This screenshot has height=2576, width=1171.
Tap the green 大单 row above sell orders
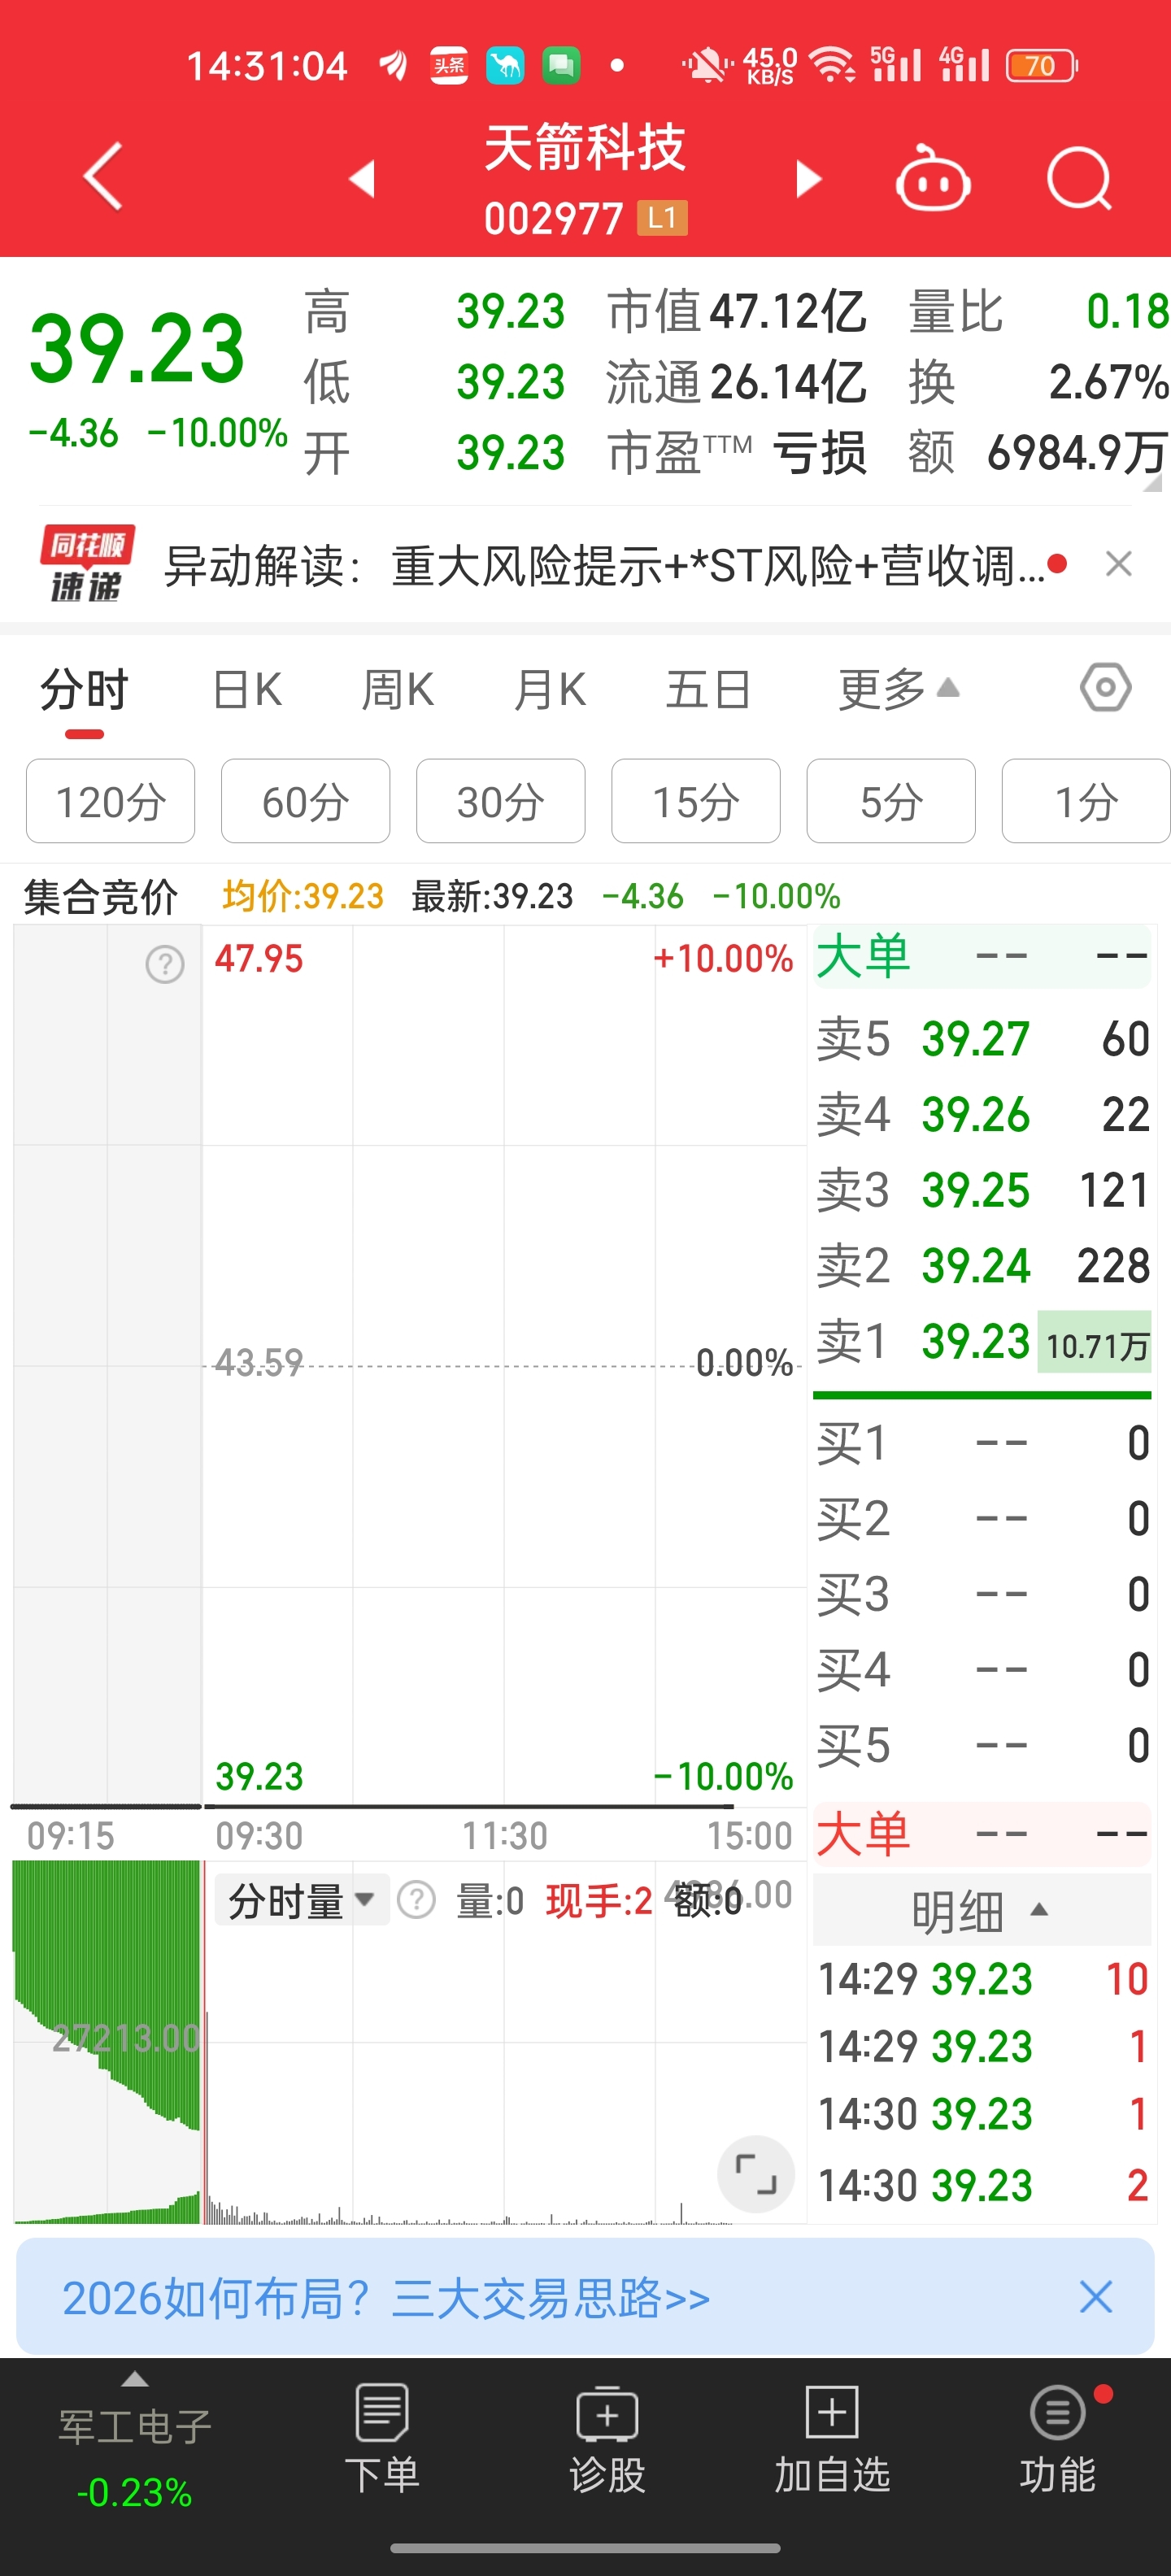(x=982, y=957)
